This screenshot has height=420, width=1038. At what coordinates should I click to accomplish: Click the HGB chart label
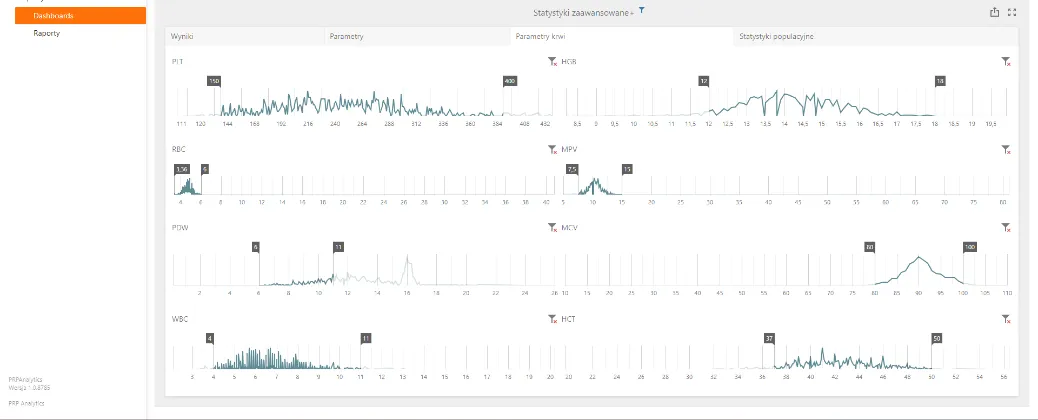569,62
